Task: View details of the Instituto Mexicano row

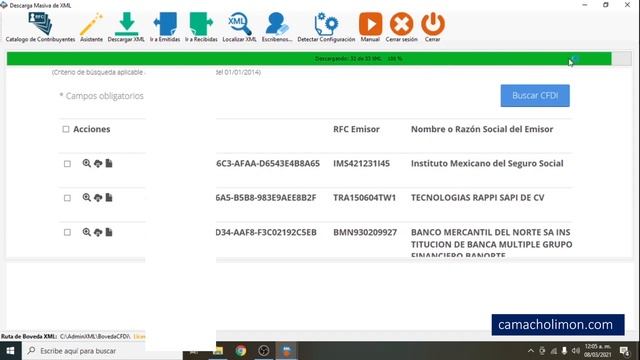Action: [x=87, y=163]
